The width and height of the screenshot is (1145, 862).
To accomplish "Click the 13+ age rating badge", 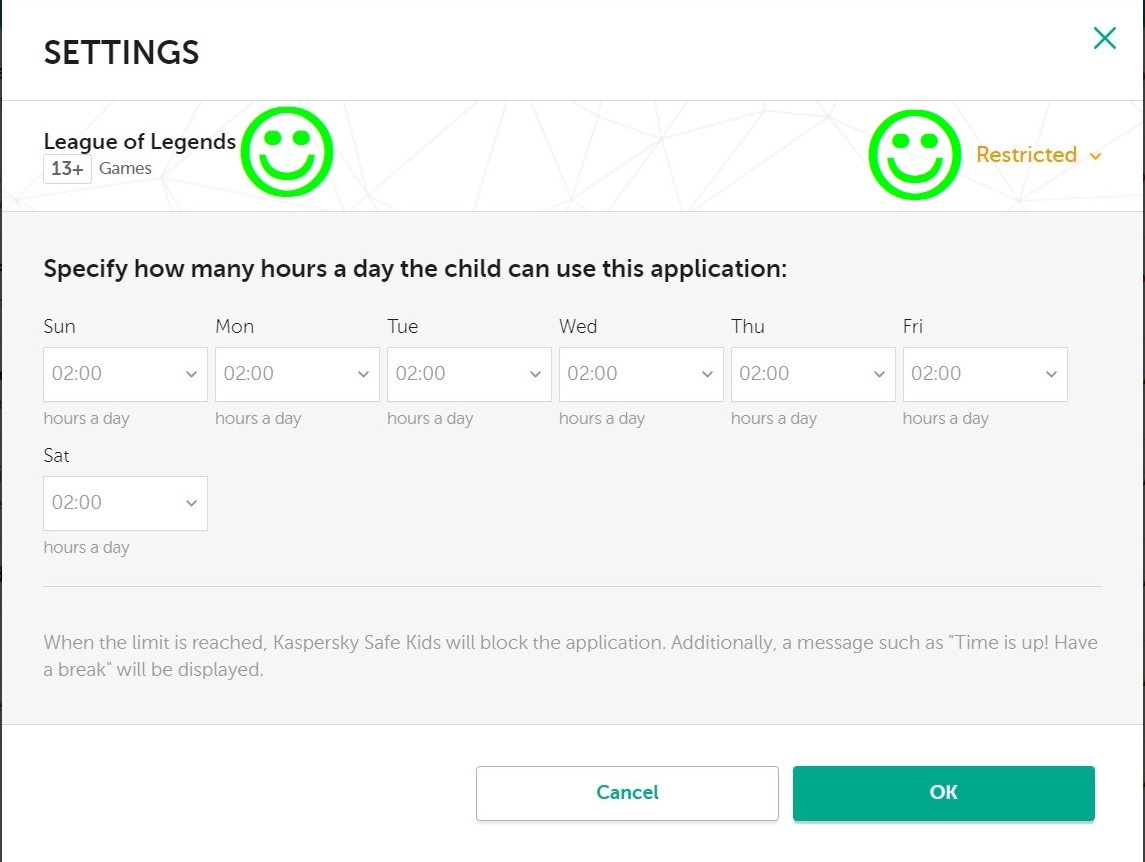I will pos(67,169).
